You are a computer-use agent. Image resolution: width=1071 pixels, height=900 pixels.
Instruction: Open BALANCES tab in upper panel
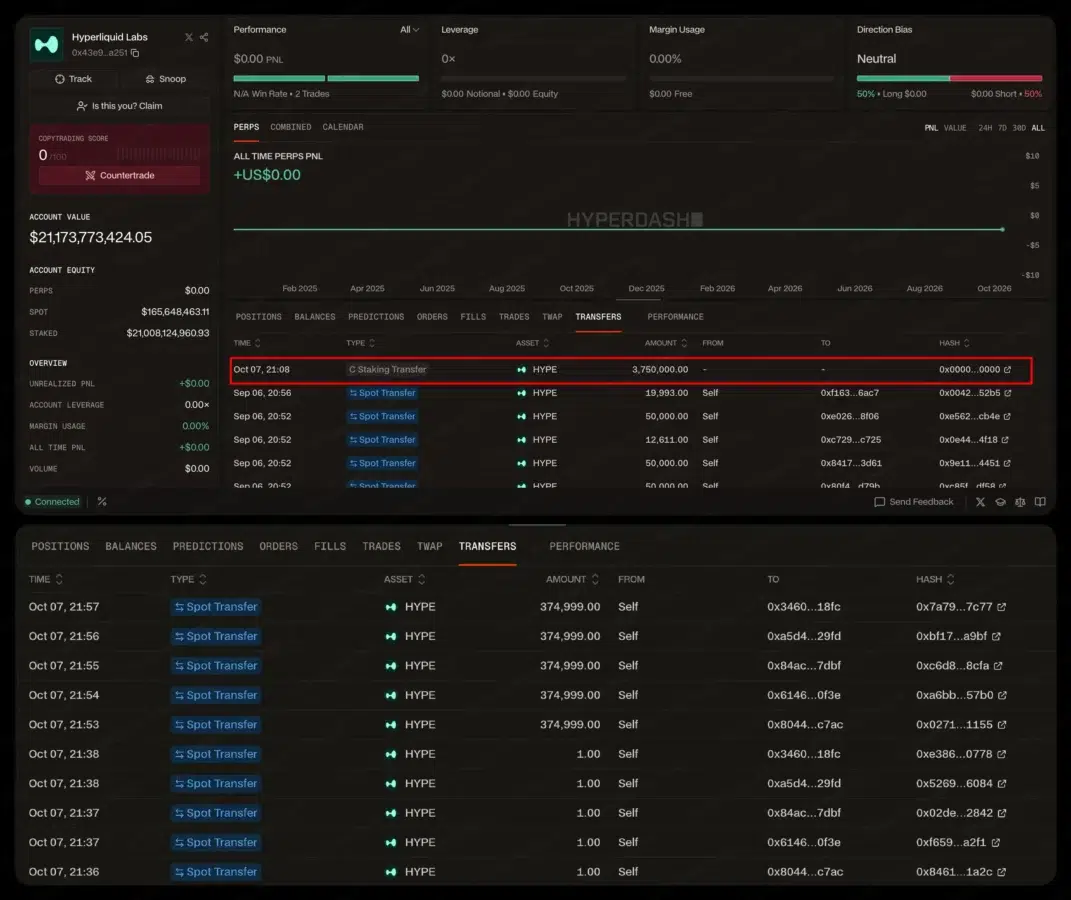point(315,317)
